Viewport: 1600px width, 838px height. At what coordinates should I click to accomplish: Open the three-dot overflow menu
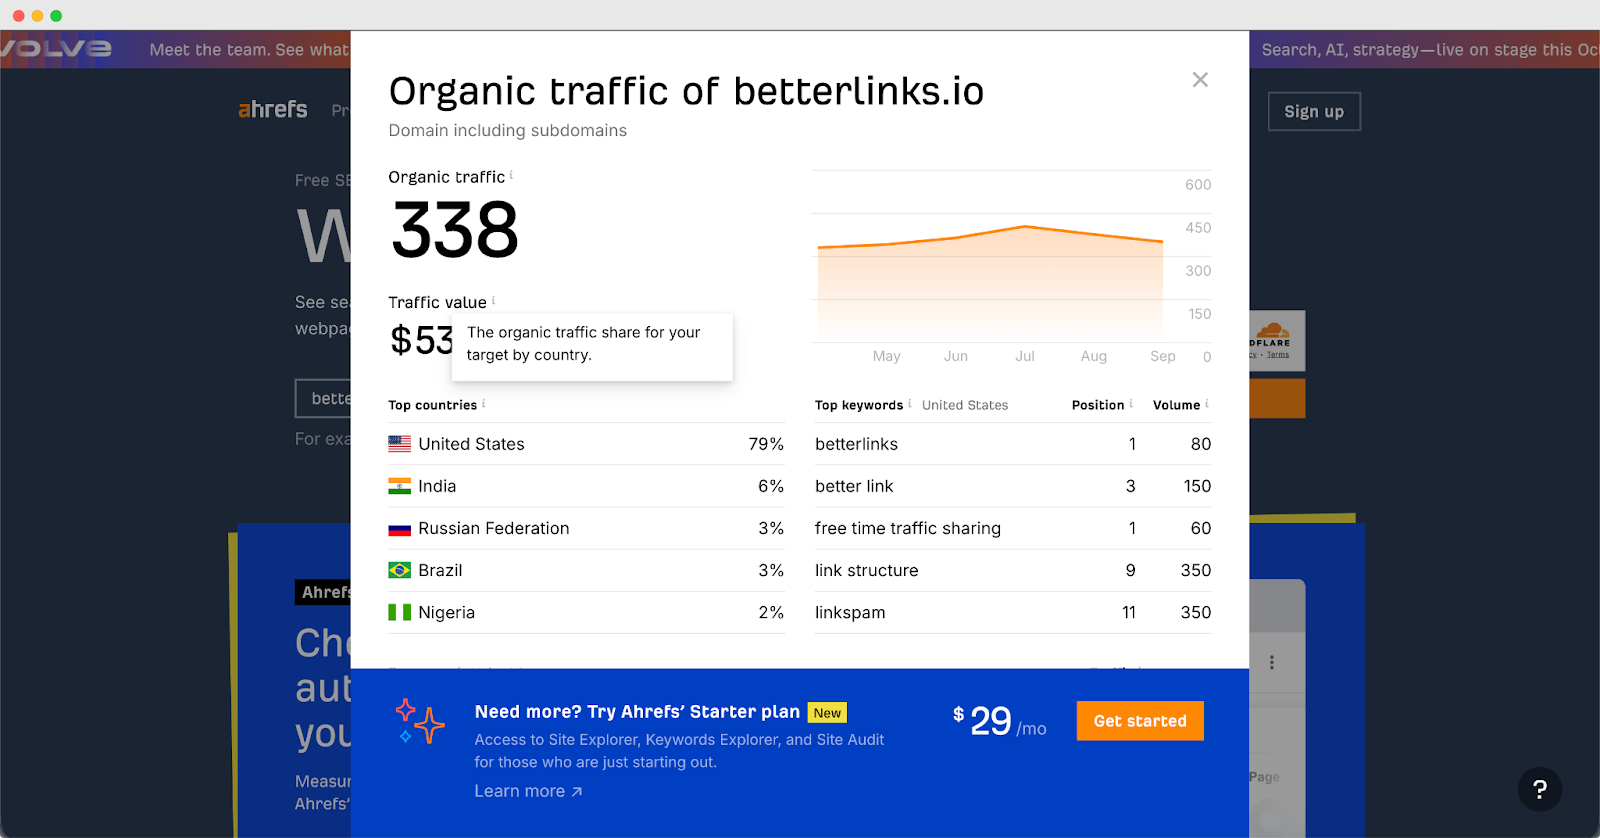pos(1271,662)
